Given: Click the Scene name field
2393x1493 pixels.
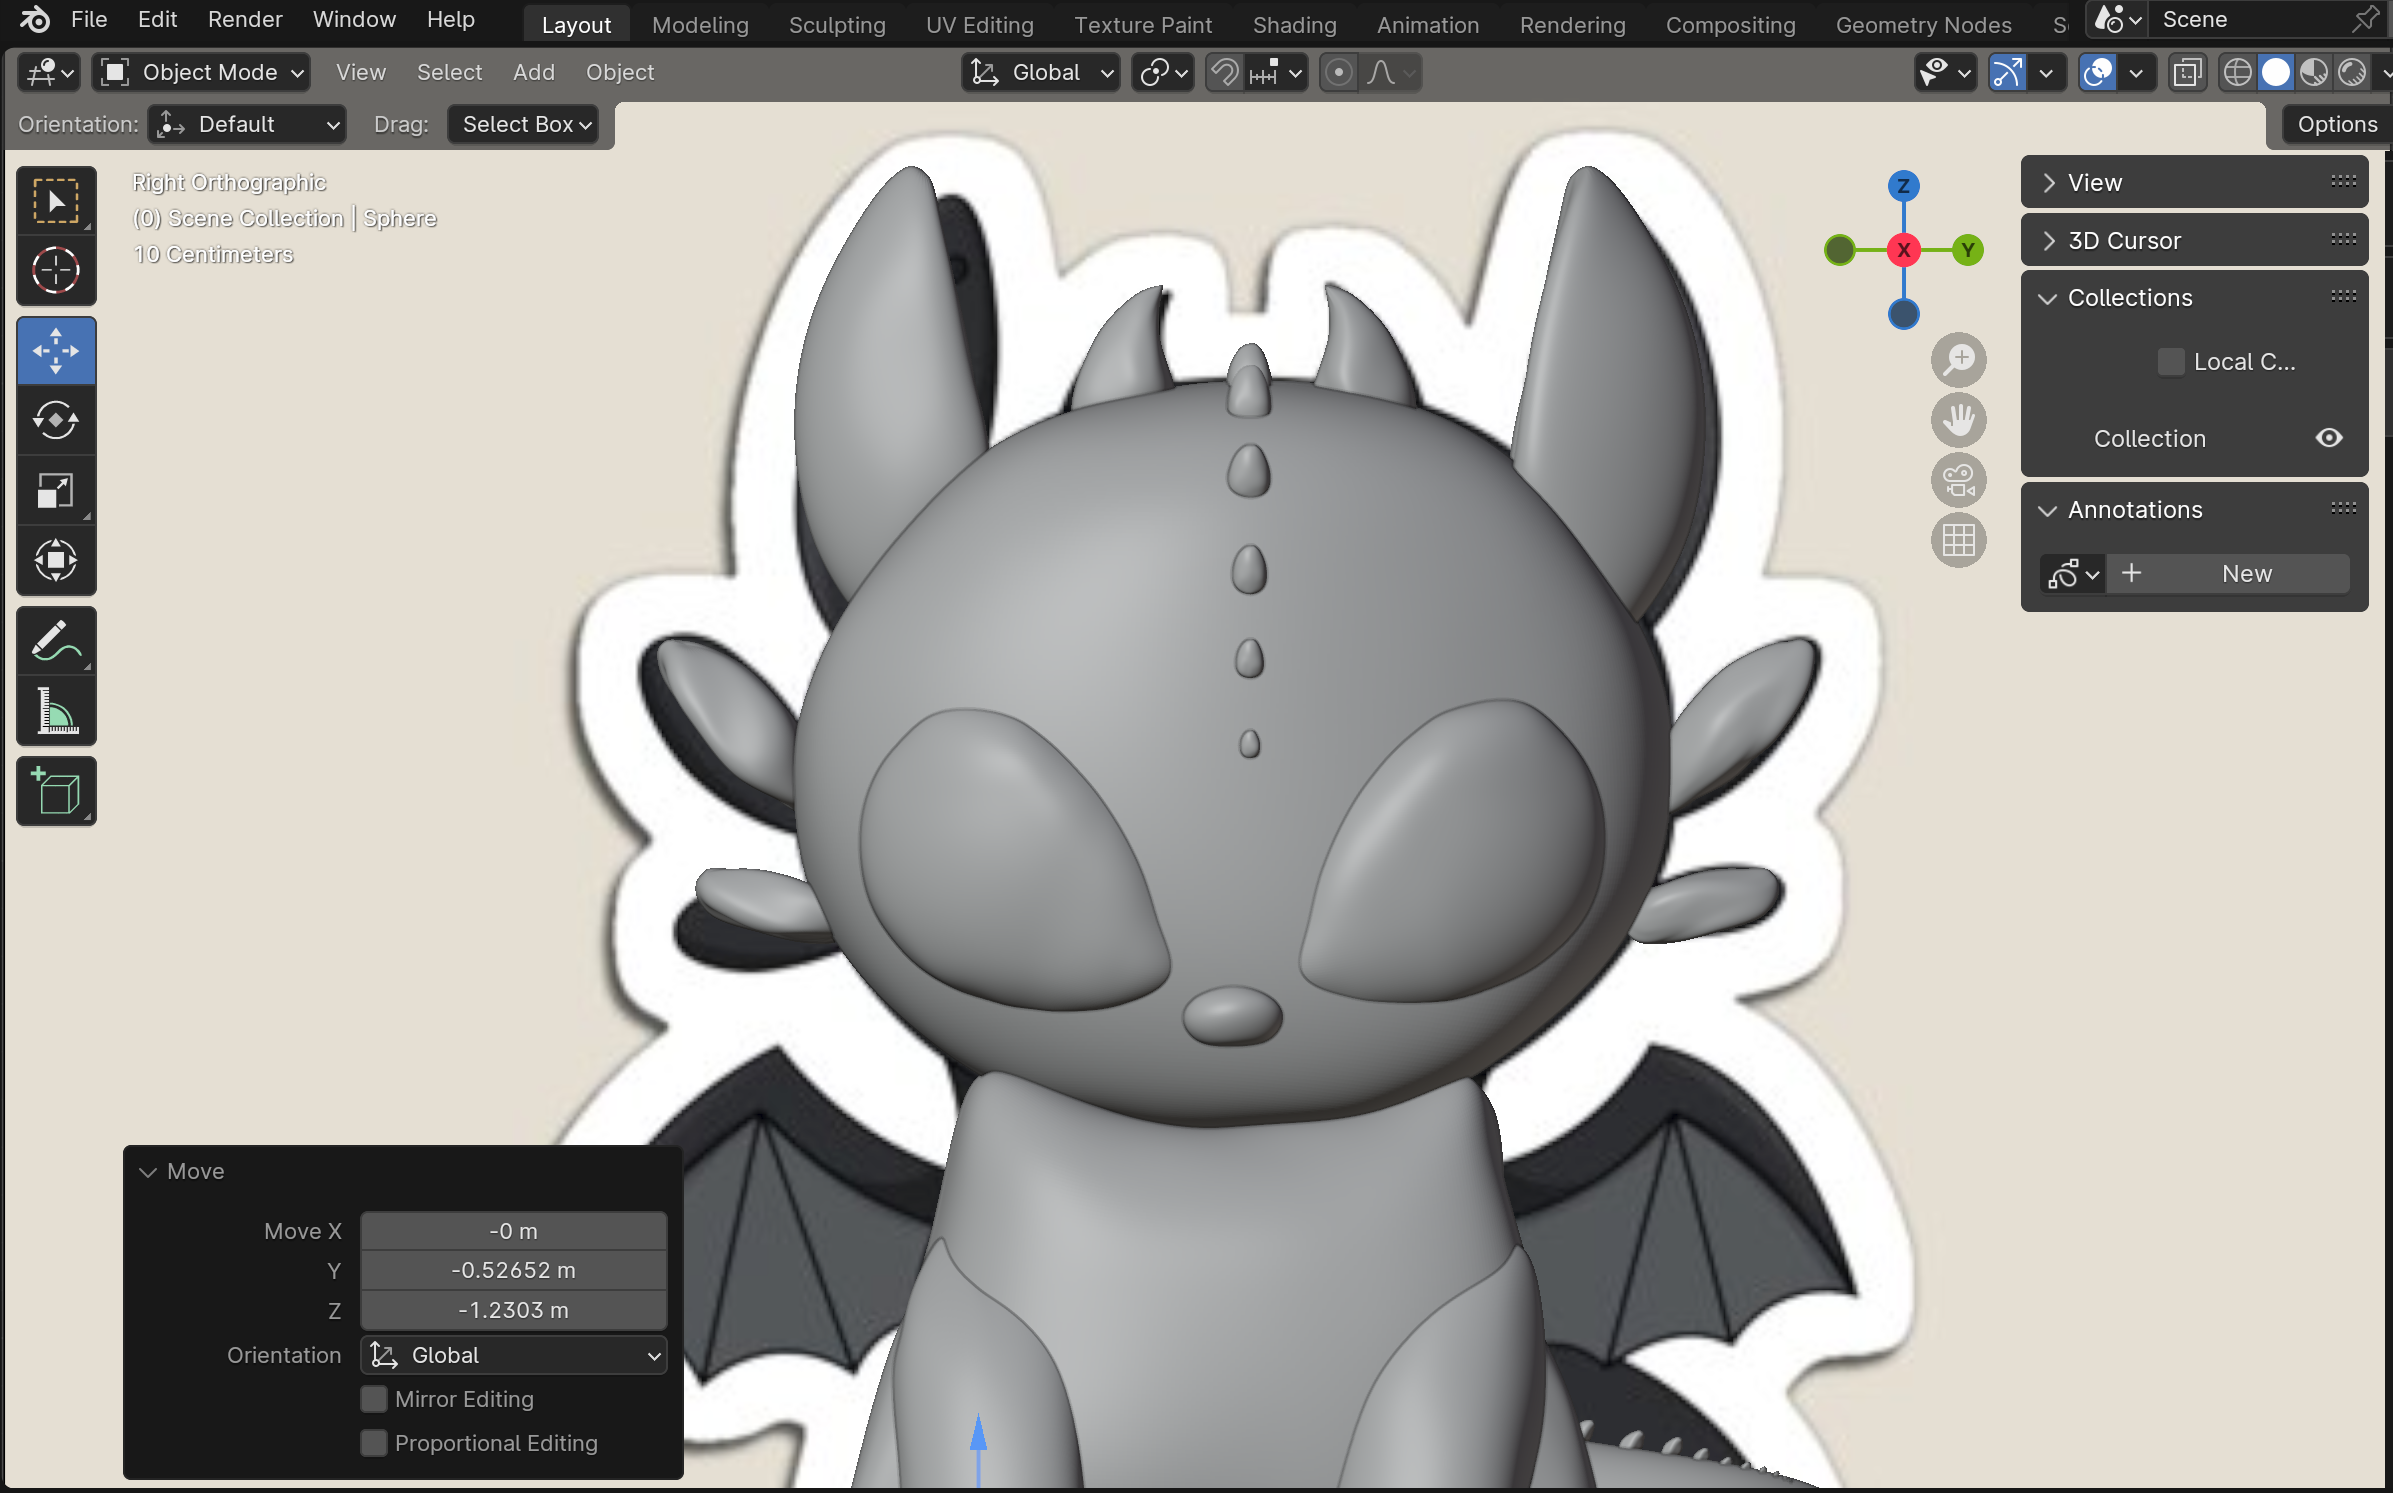Looking at the screenshot, I should click(x=2248, y=19).
